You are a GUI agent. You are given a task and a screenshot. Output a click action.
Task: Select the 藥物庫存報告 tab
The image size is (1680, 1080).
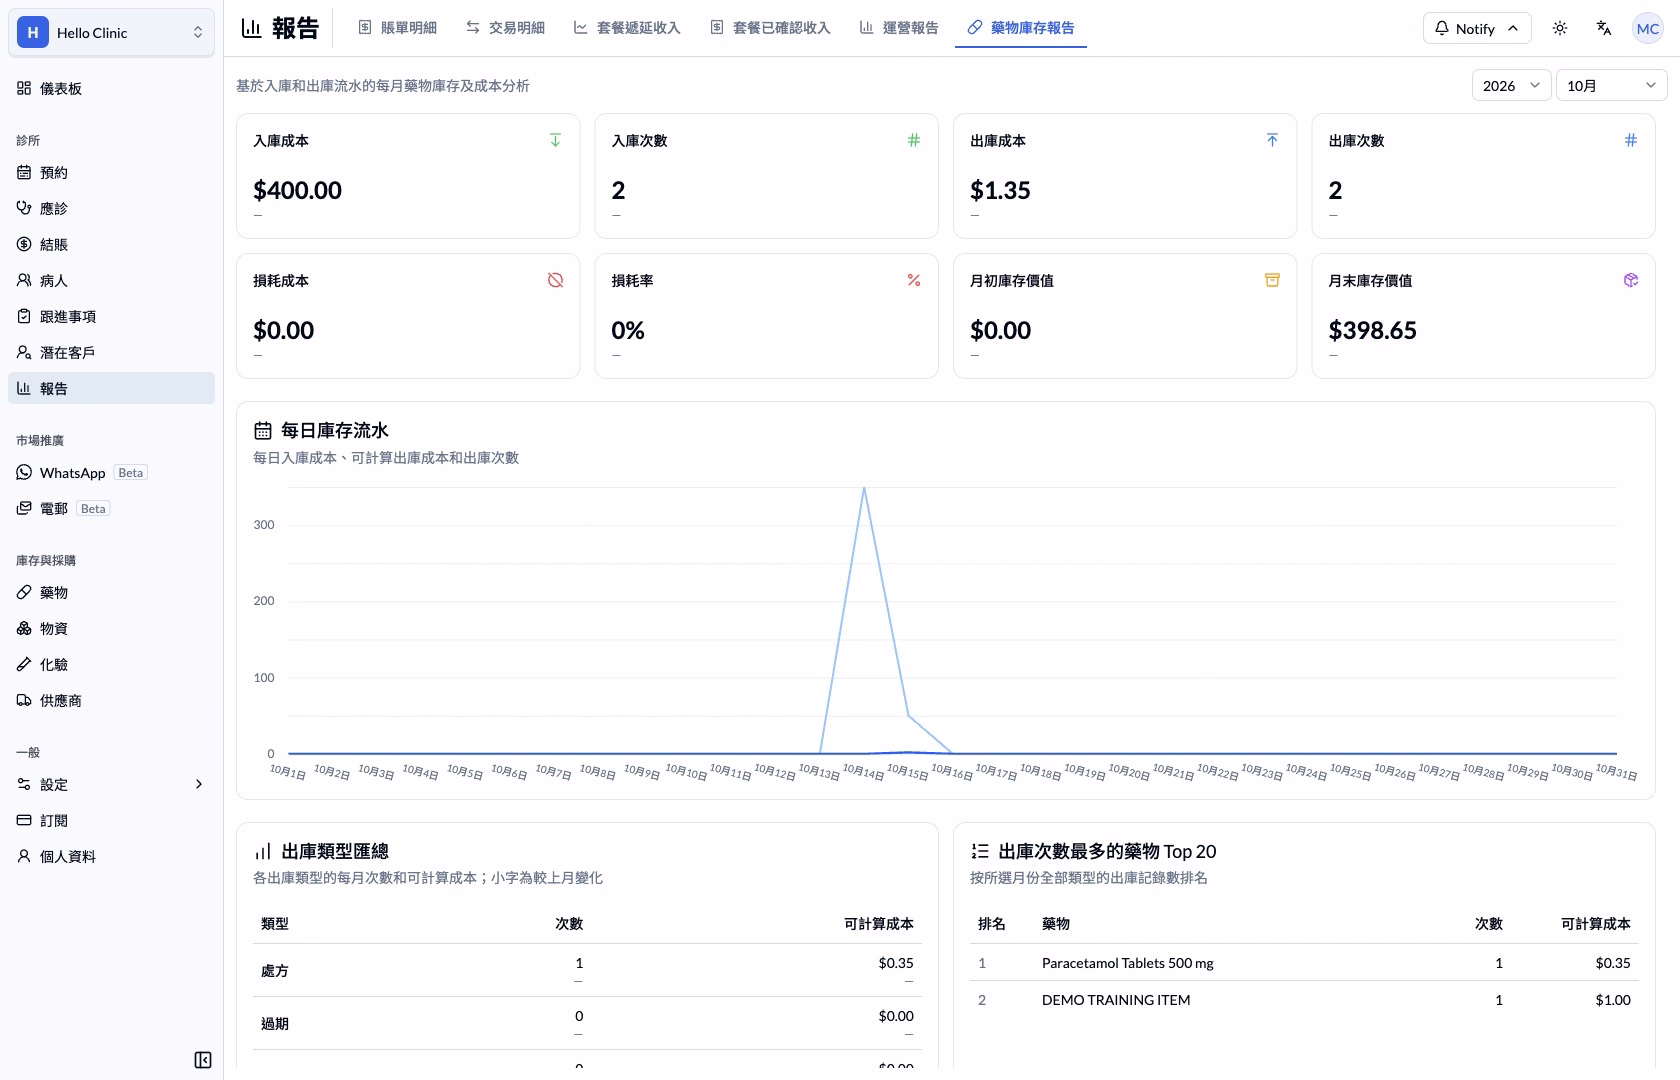click(1021, 28)
